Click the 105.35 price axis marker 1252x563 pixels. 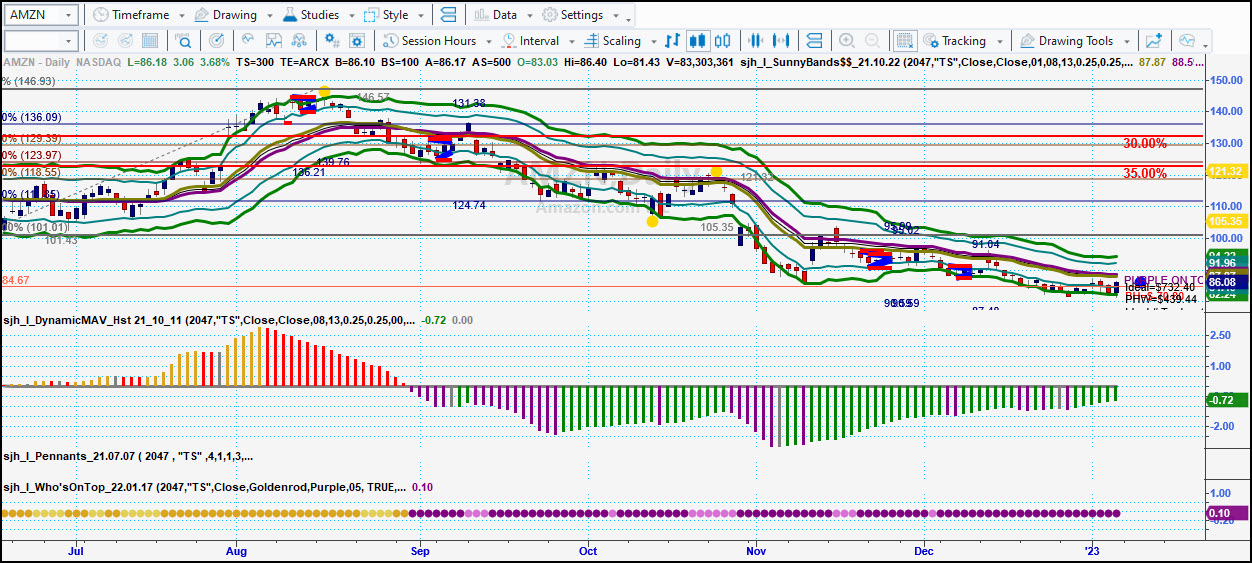1225,221
